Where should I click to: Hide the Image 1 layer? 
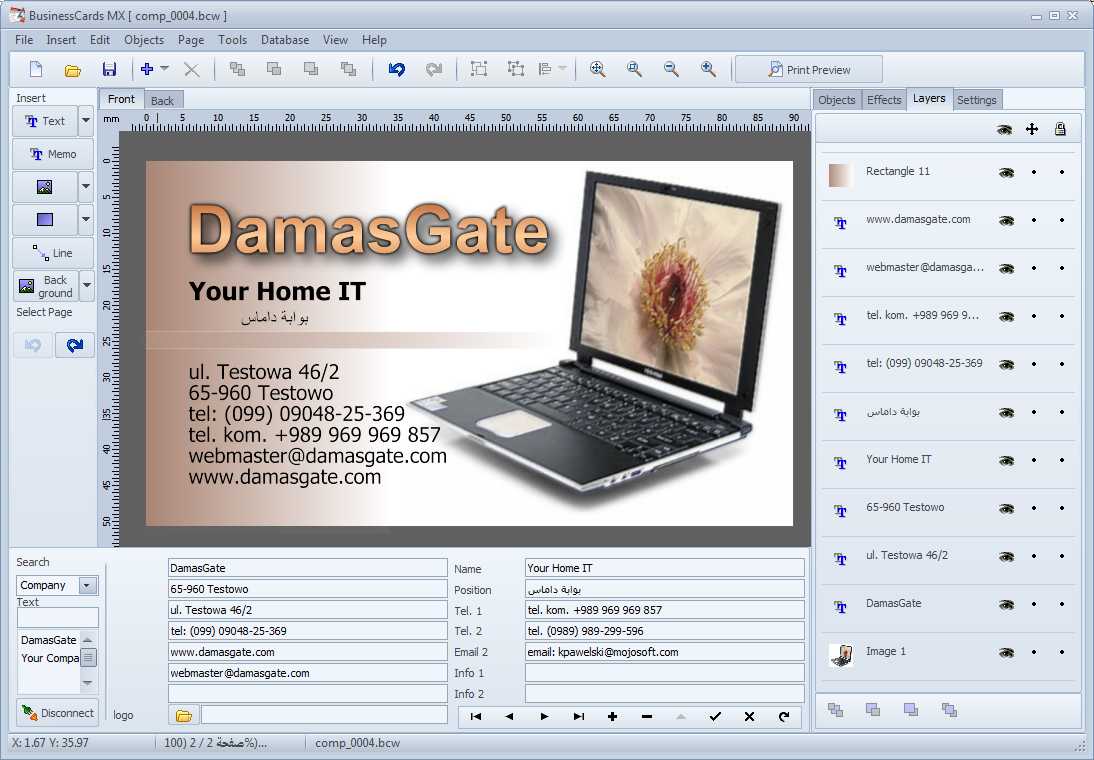click(x=1006, y=653)
